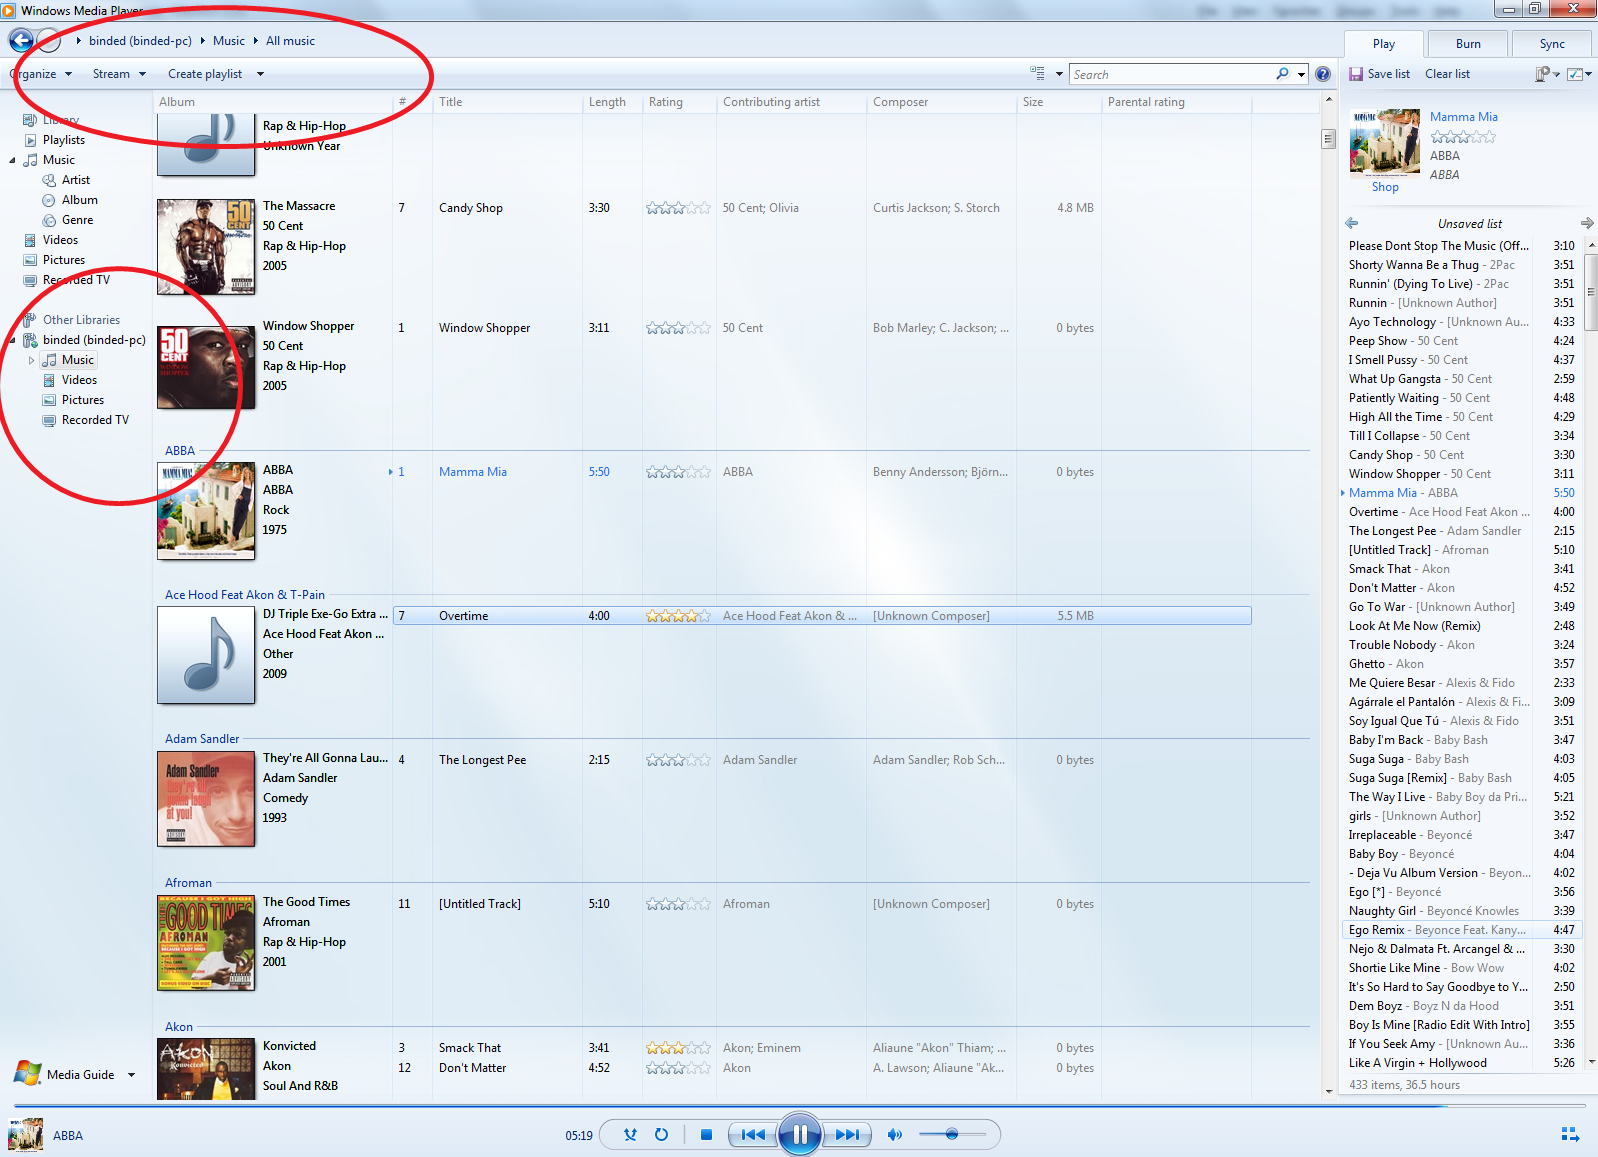Click binded (binded-pc) in the breadcrumb

(x=140, y=41)
